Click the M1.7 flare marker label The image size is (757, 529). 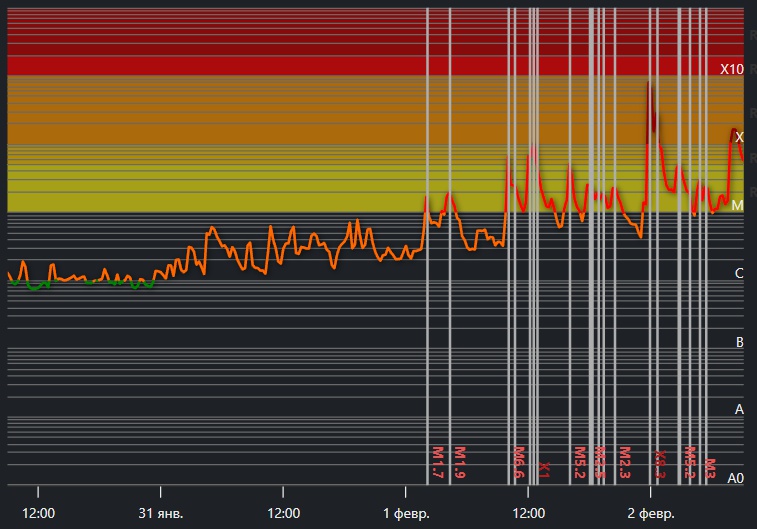437,463
